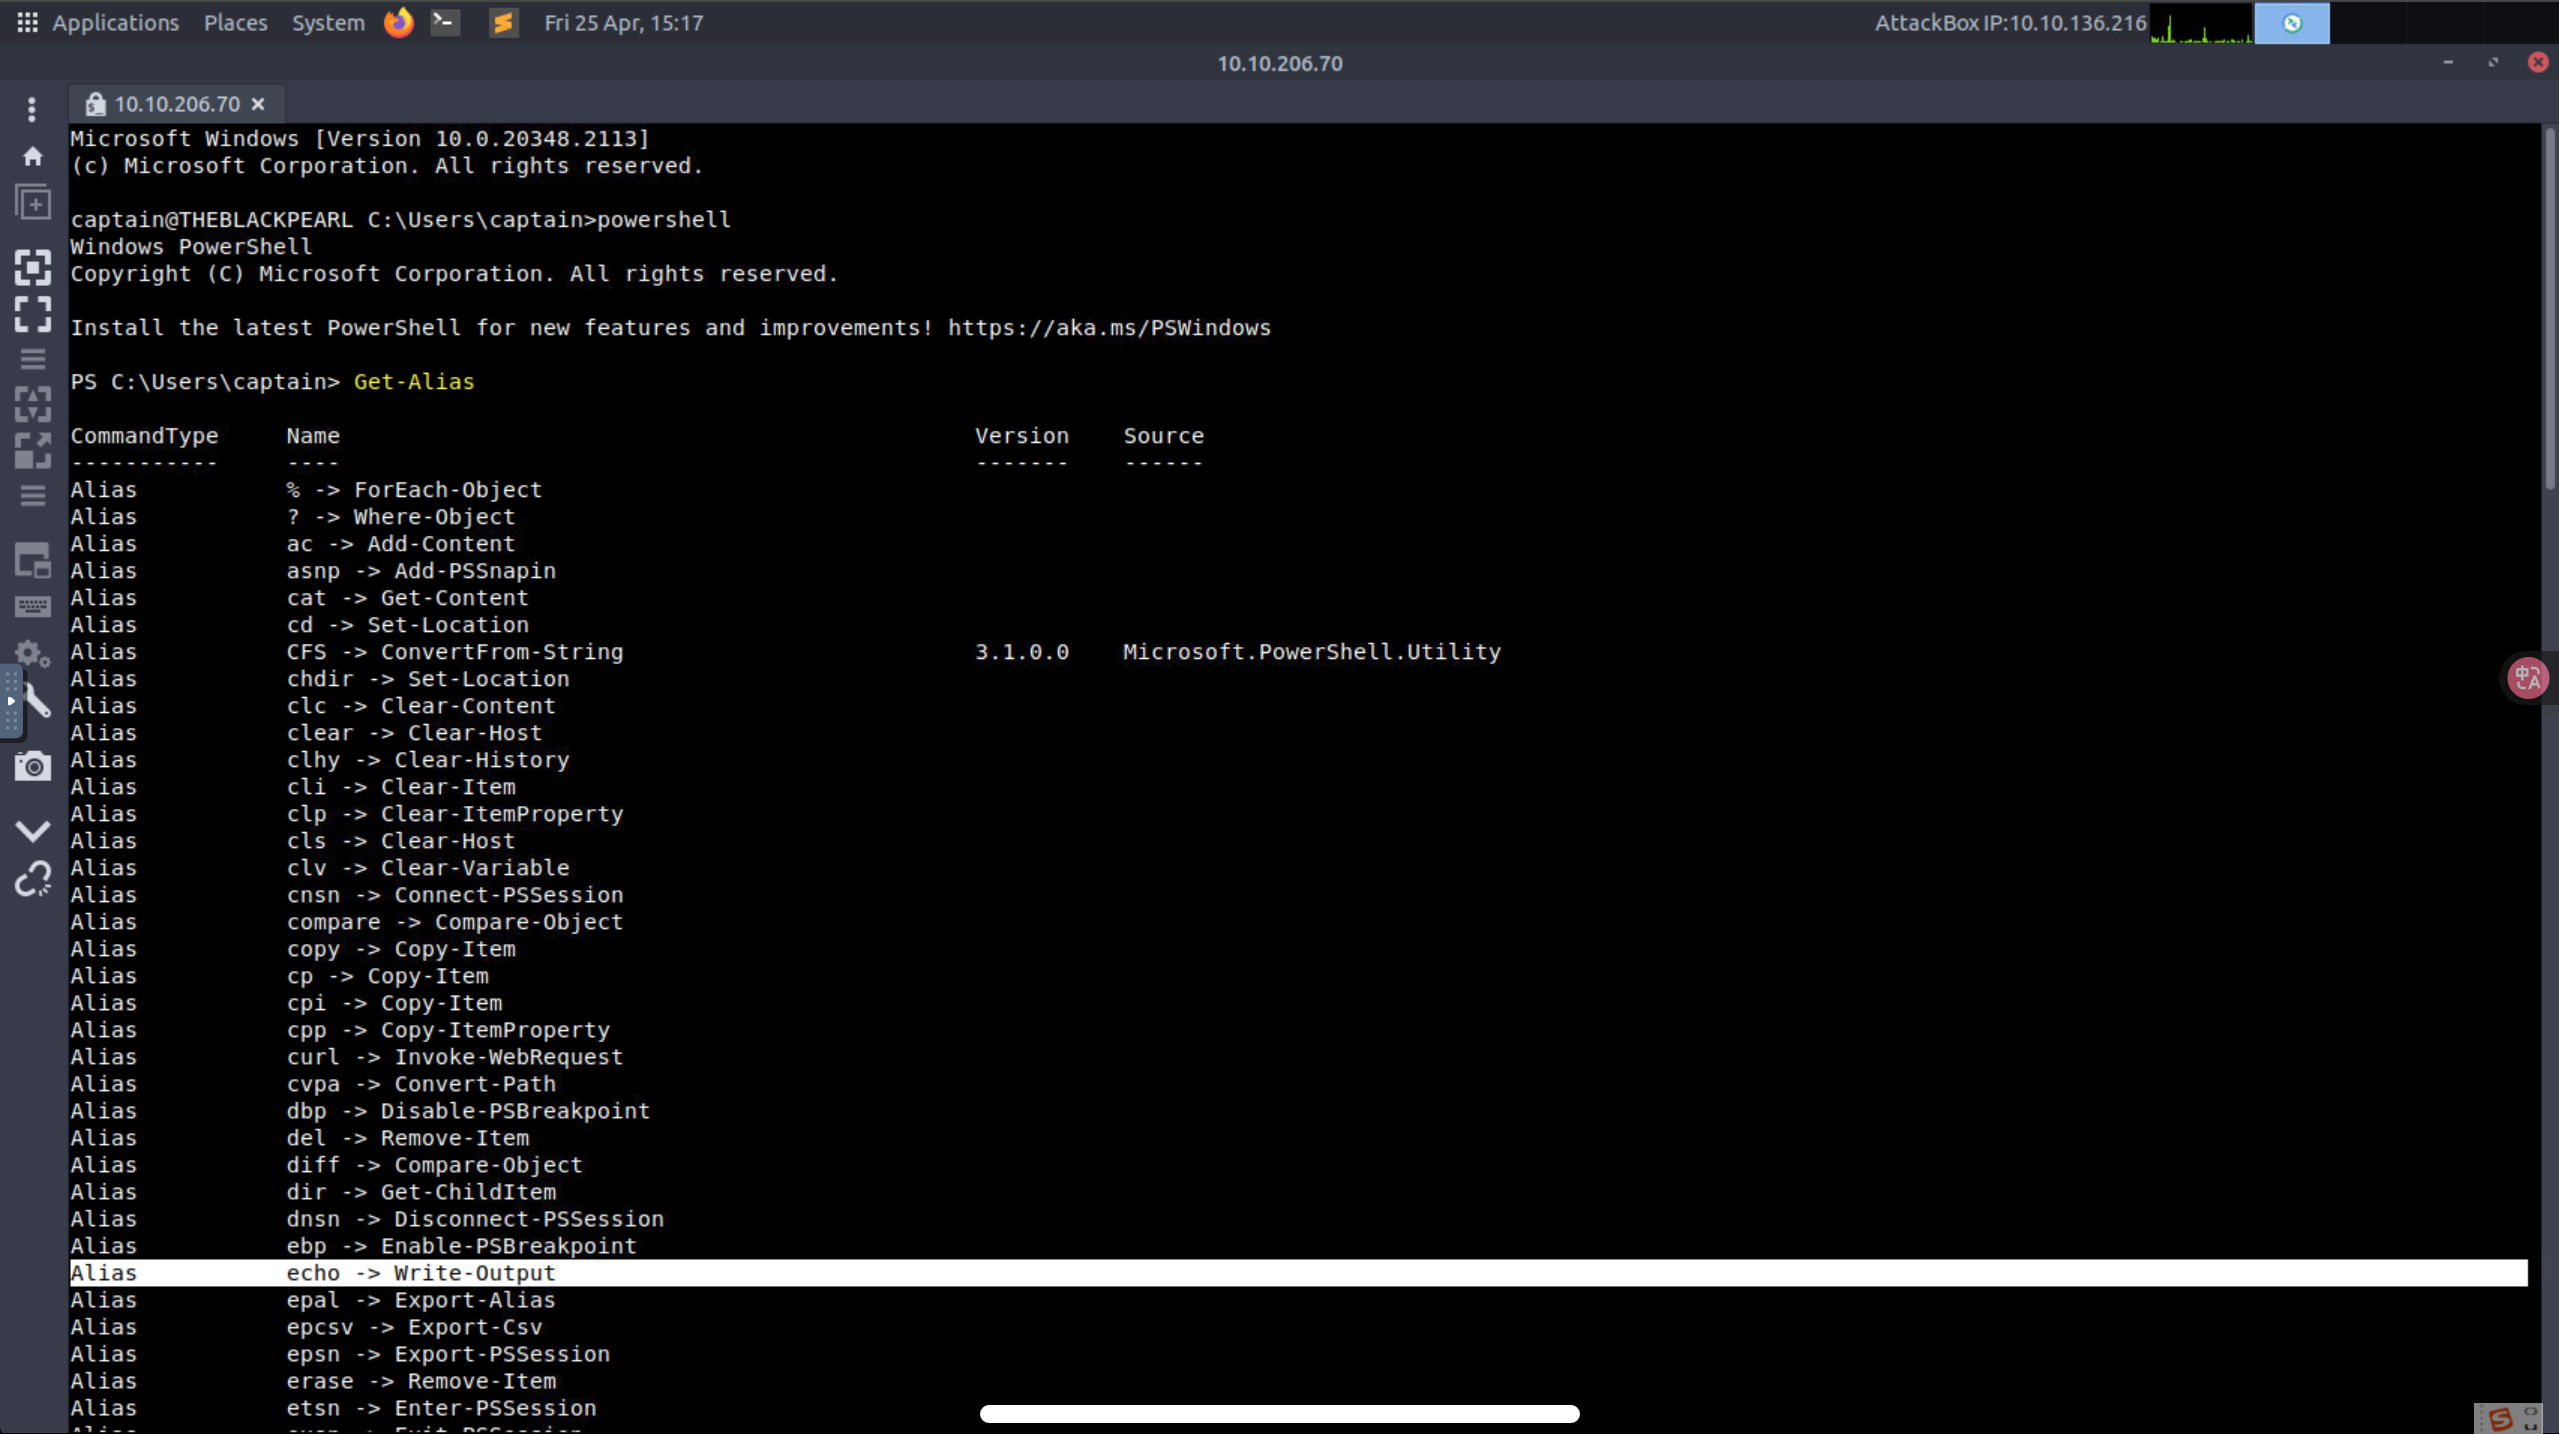Collapse toolbar with down chevron
The width and height of the screenshot is (2559, 1434).
point(32,831)
